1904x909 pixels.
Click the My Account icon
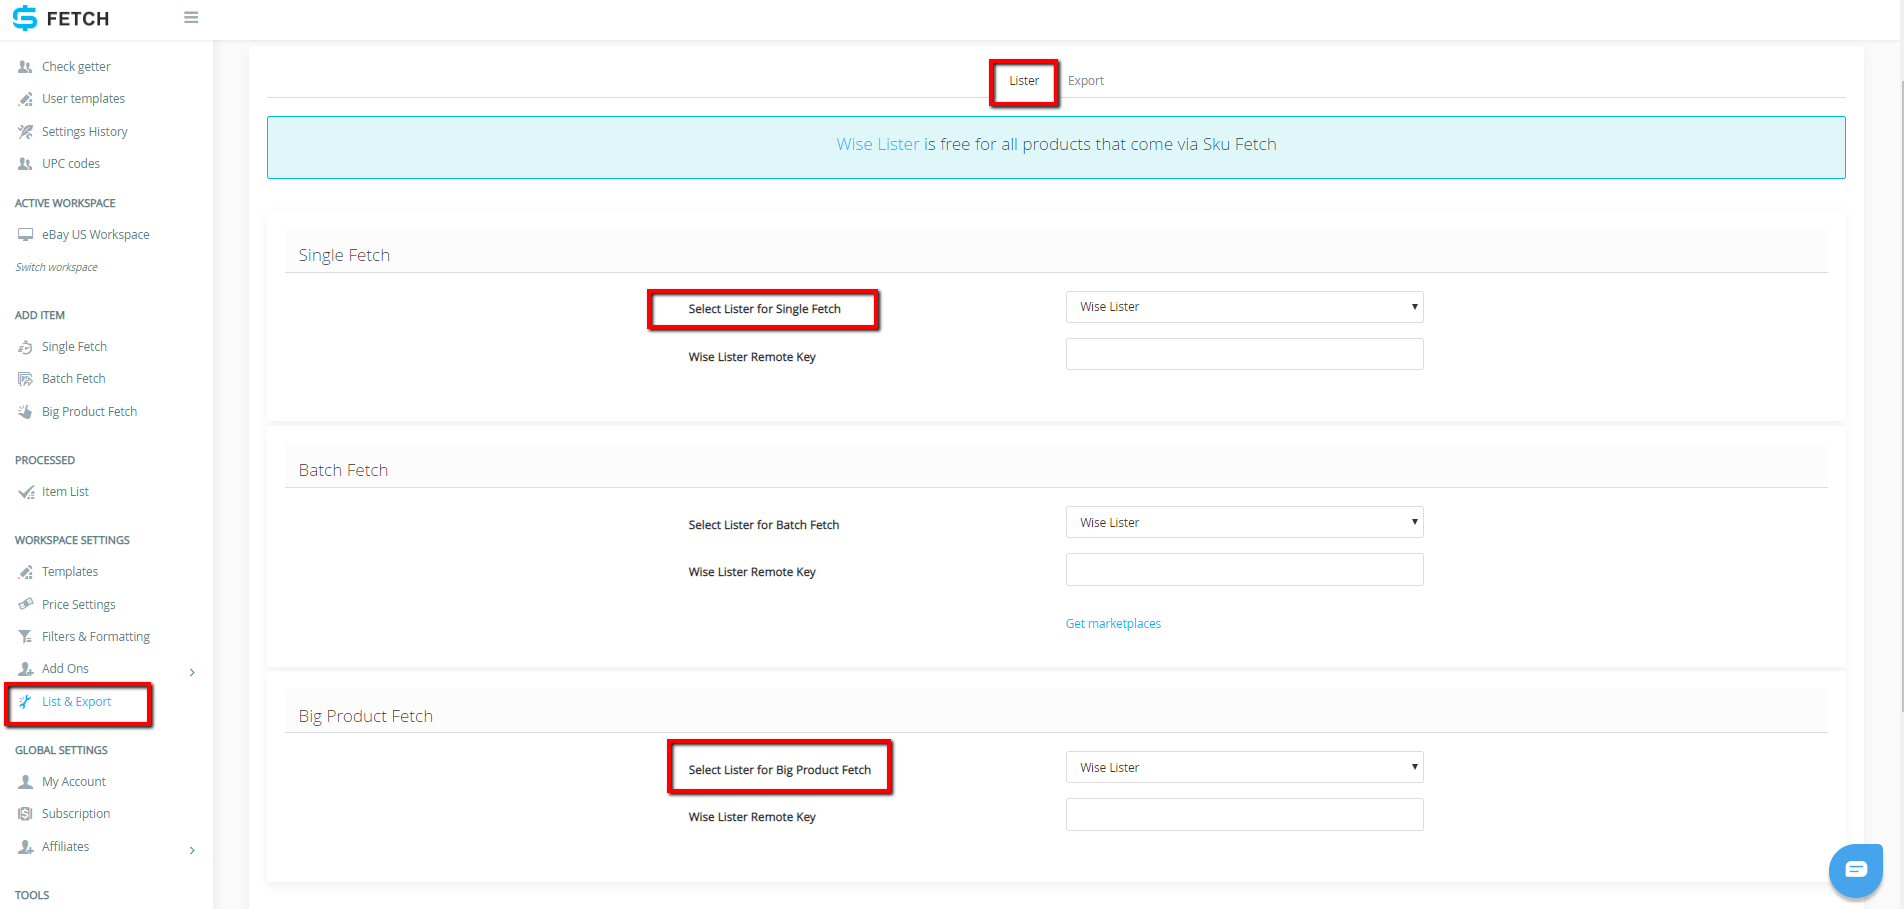pos(25,782)
